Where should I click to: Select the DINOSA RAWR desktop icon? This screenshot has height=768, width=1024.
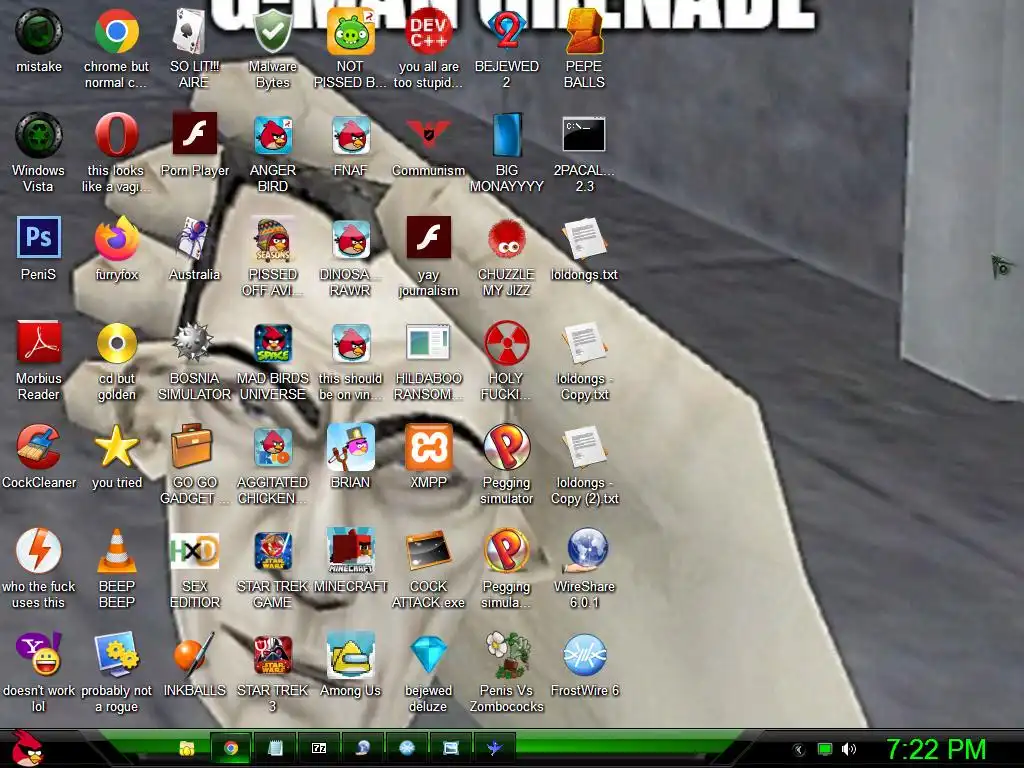(350, 239)
